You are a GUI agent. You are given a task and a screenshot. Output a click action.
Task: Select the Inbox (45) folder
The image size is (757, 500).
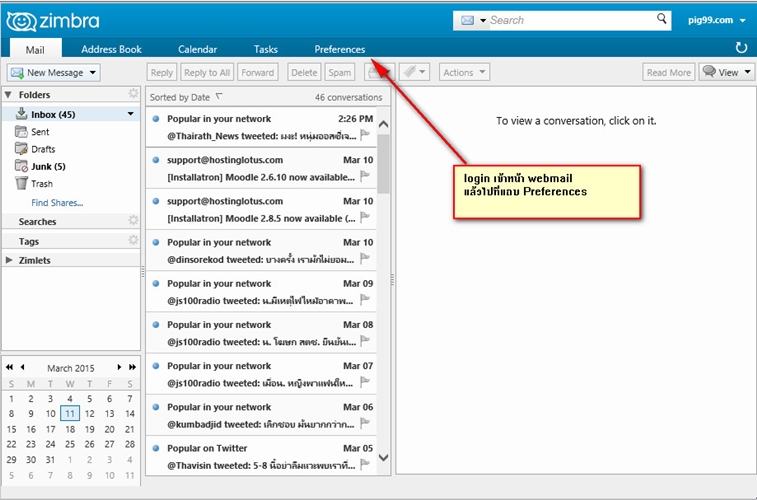coord(70,114)
